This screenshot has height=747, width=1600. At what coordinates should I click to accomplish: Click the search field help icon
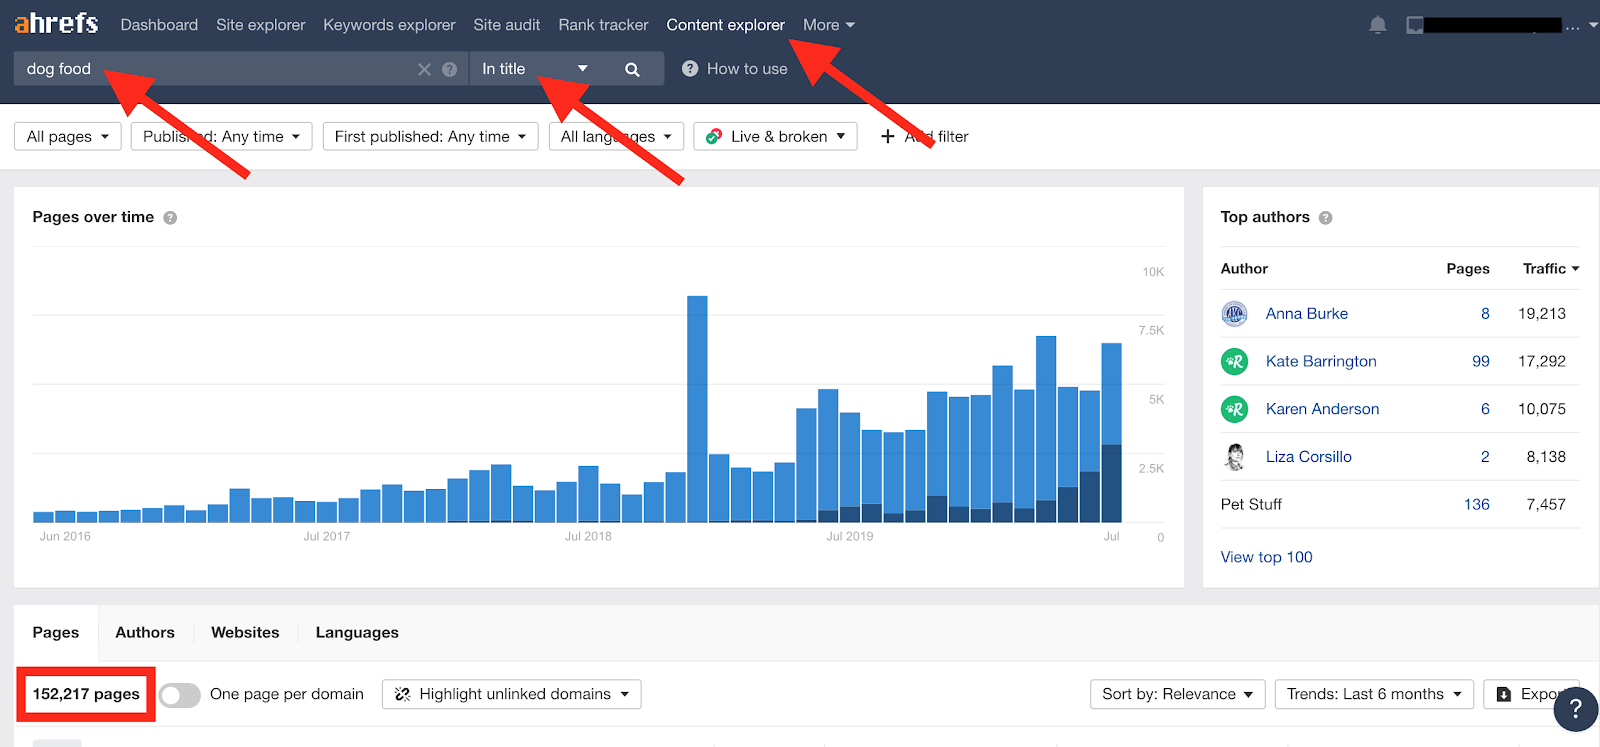(x=450, y=69)
